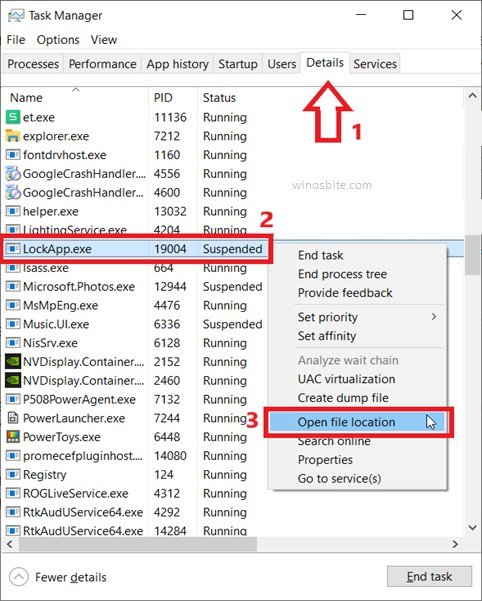Select the PowerToys.exe row name
The width and height of the screenshot is (482, 601).
tap(61, 437)
